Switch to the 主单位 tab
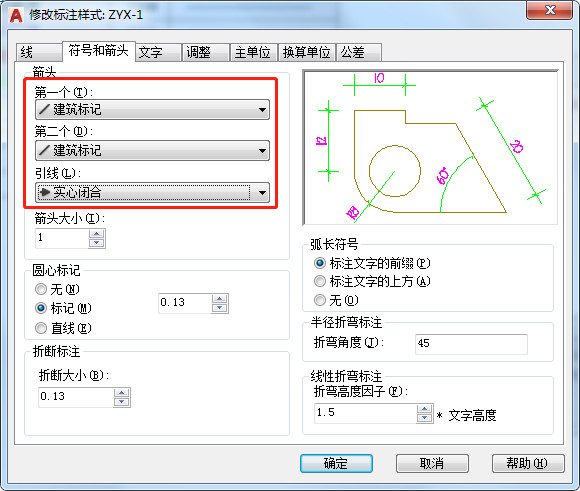 (x=253, y=52)
